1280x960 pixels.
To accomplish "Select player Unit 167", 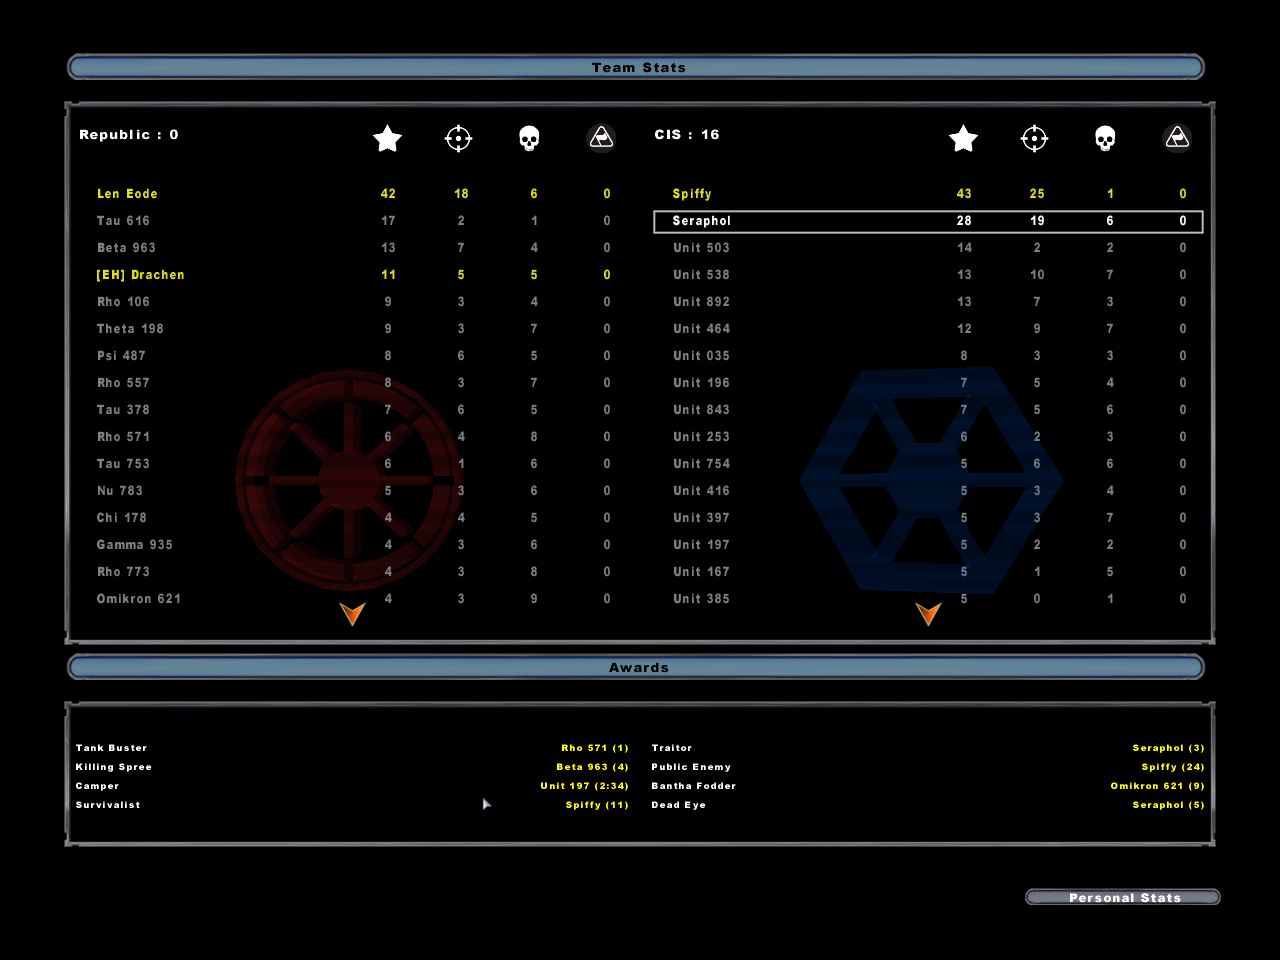I will [701, 572].
